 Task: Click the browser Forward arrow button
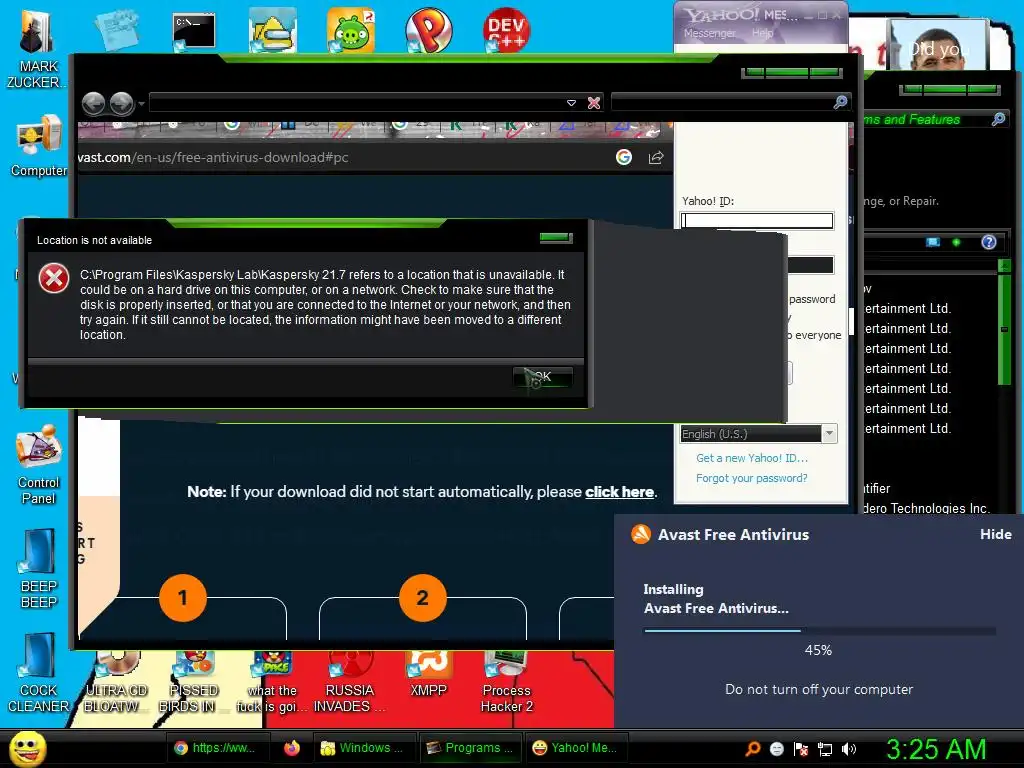(121, 103)
